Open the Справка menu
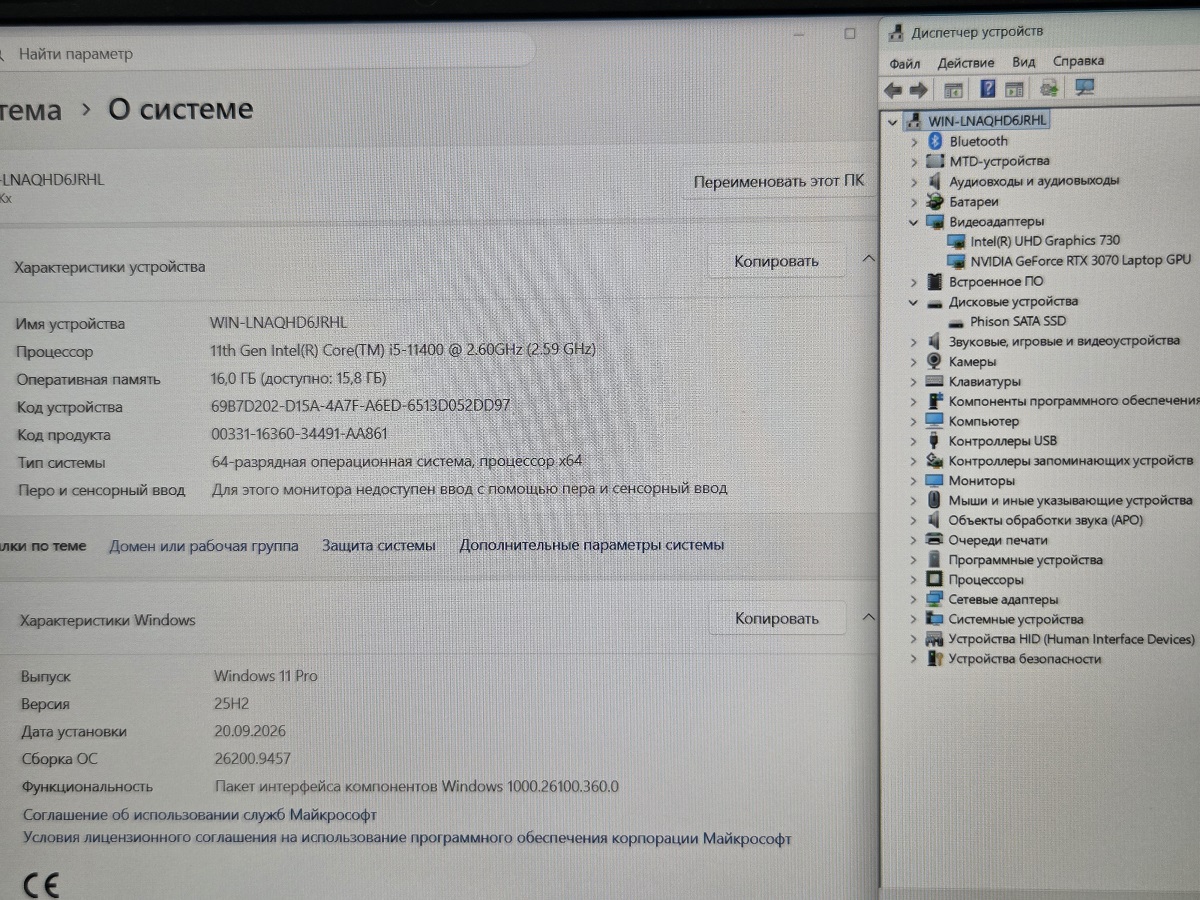1200x900 pixels. point(1079,60)
